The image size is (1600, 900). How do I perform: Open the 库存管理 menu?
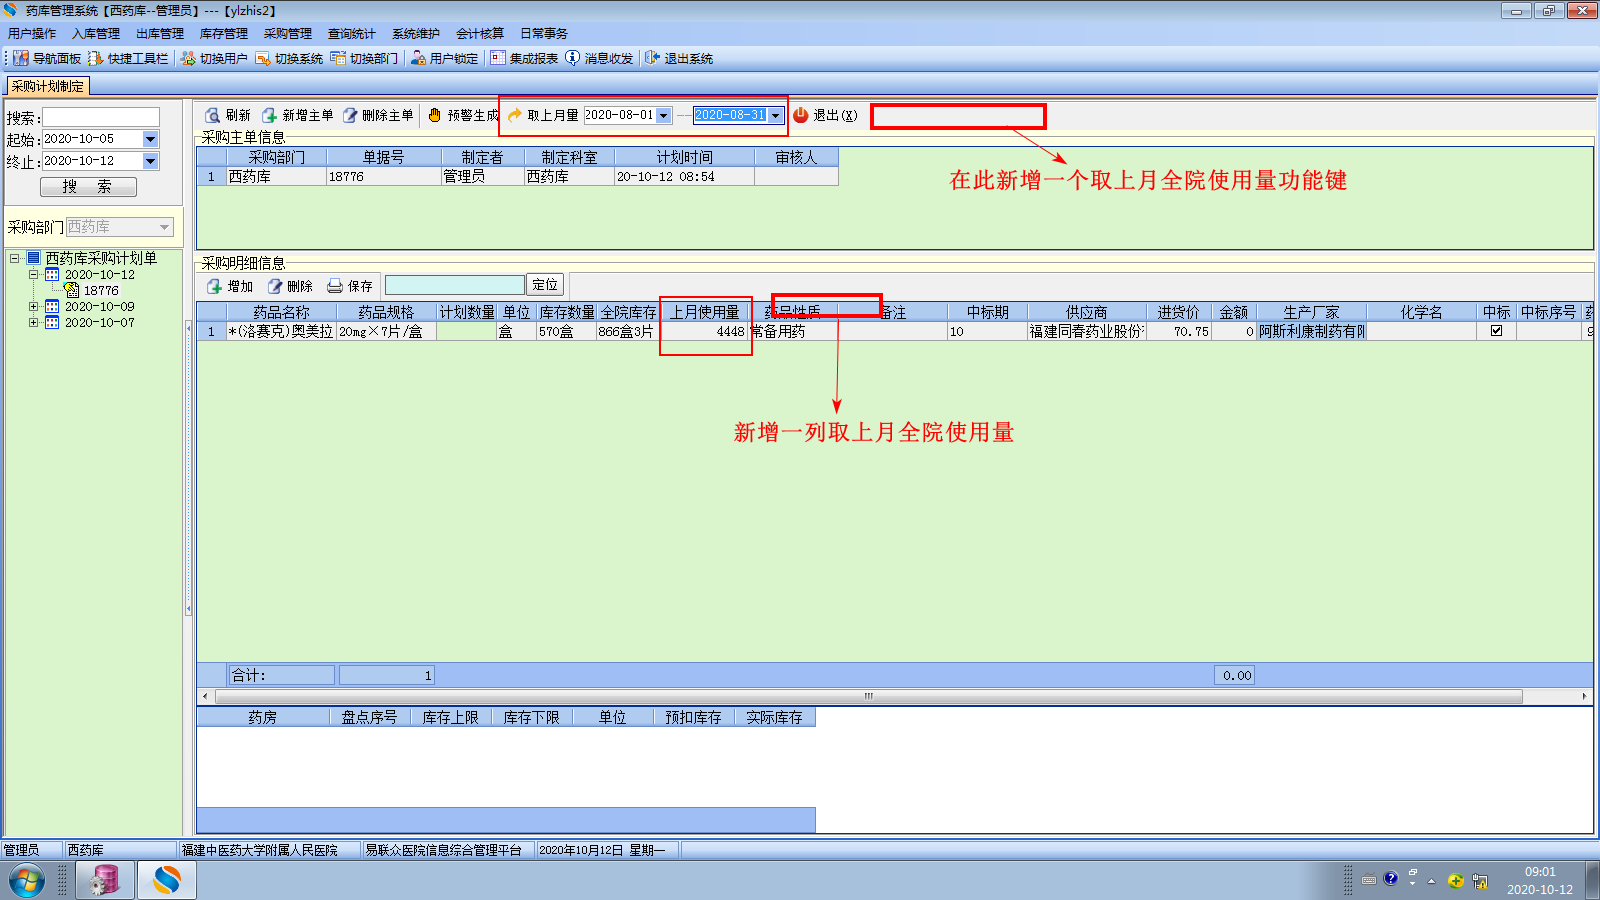(224, 34)
